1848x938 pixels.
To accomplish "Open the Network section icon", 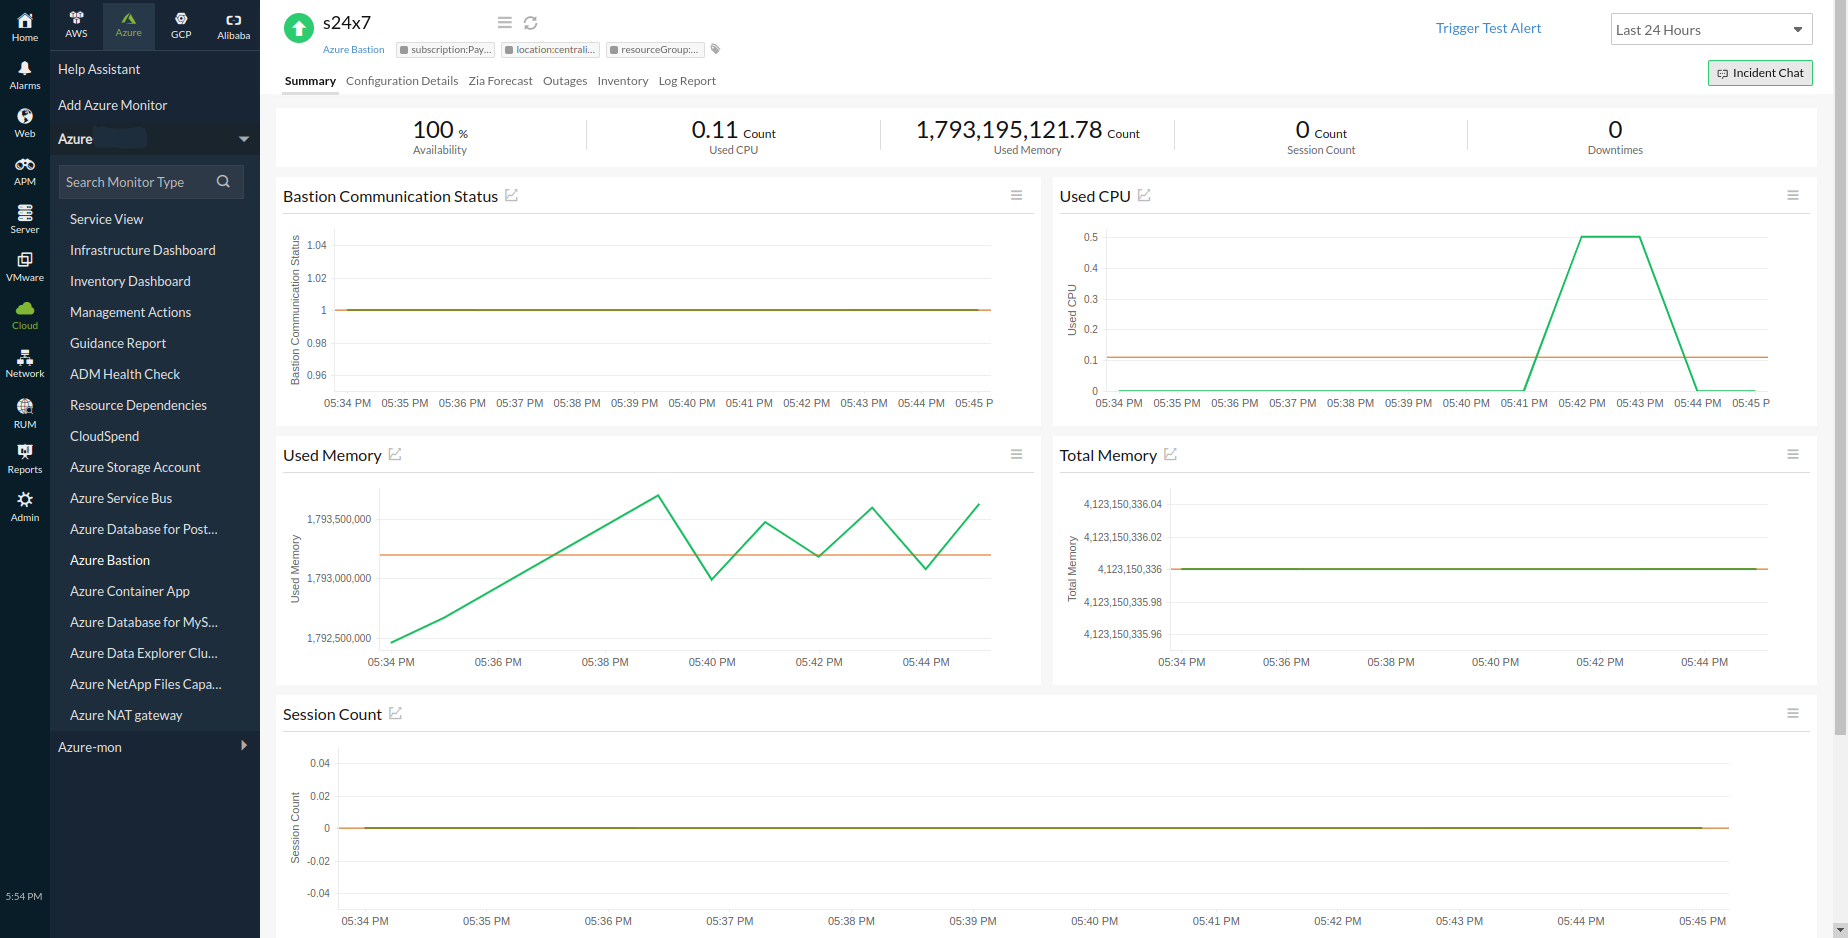I will tap(25, 357).
